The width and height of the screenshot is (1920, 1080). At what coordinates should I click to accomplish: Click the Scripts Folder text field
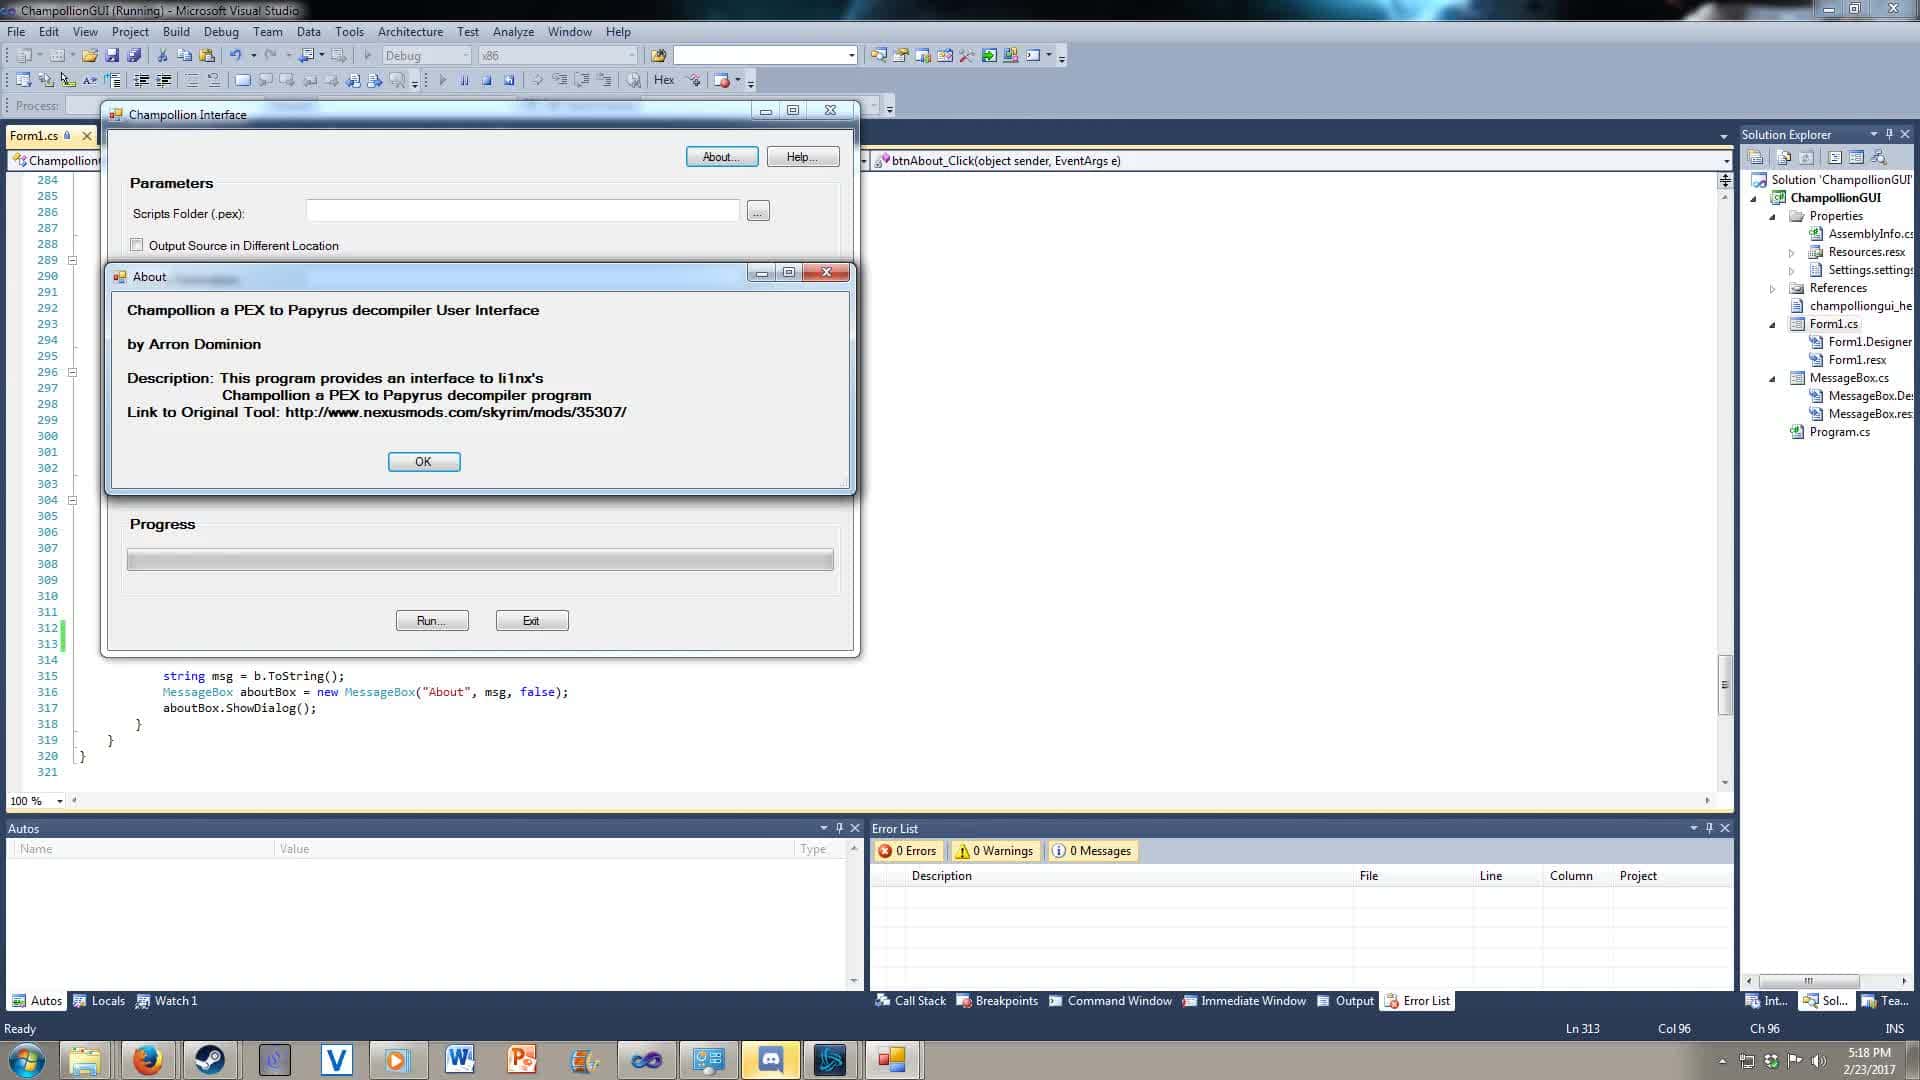(523, 211)
